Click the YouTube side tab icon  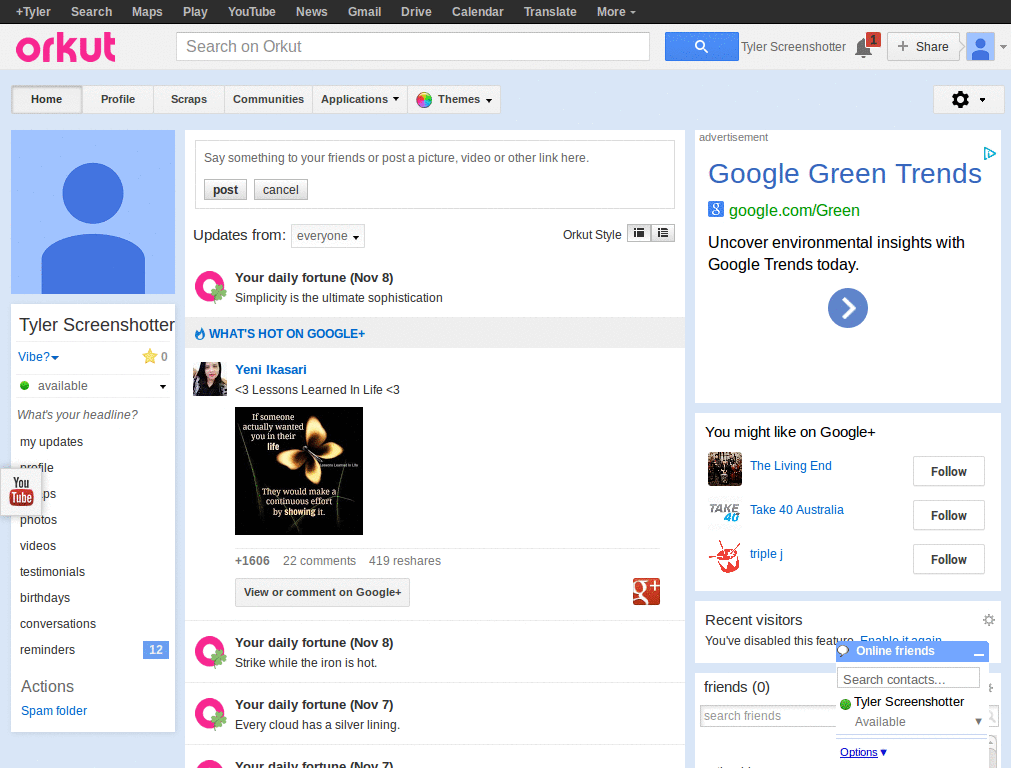(22, 491)
